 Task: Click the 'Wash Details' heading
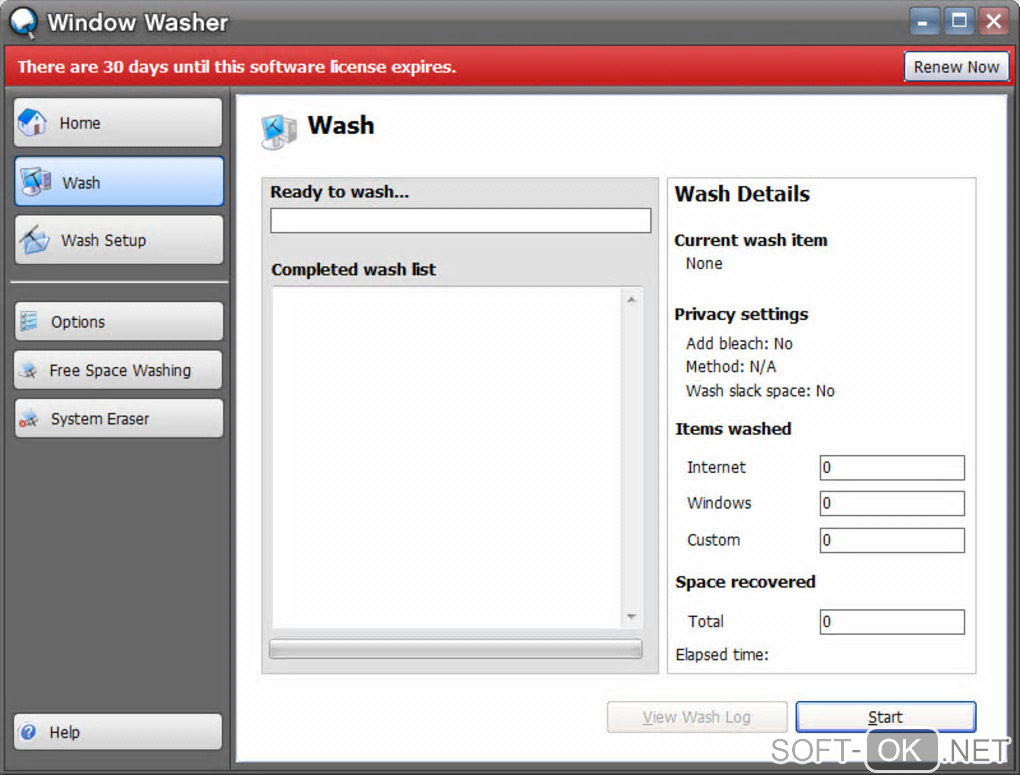(x=742, y=194)
